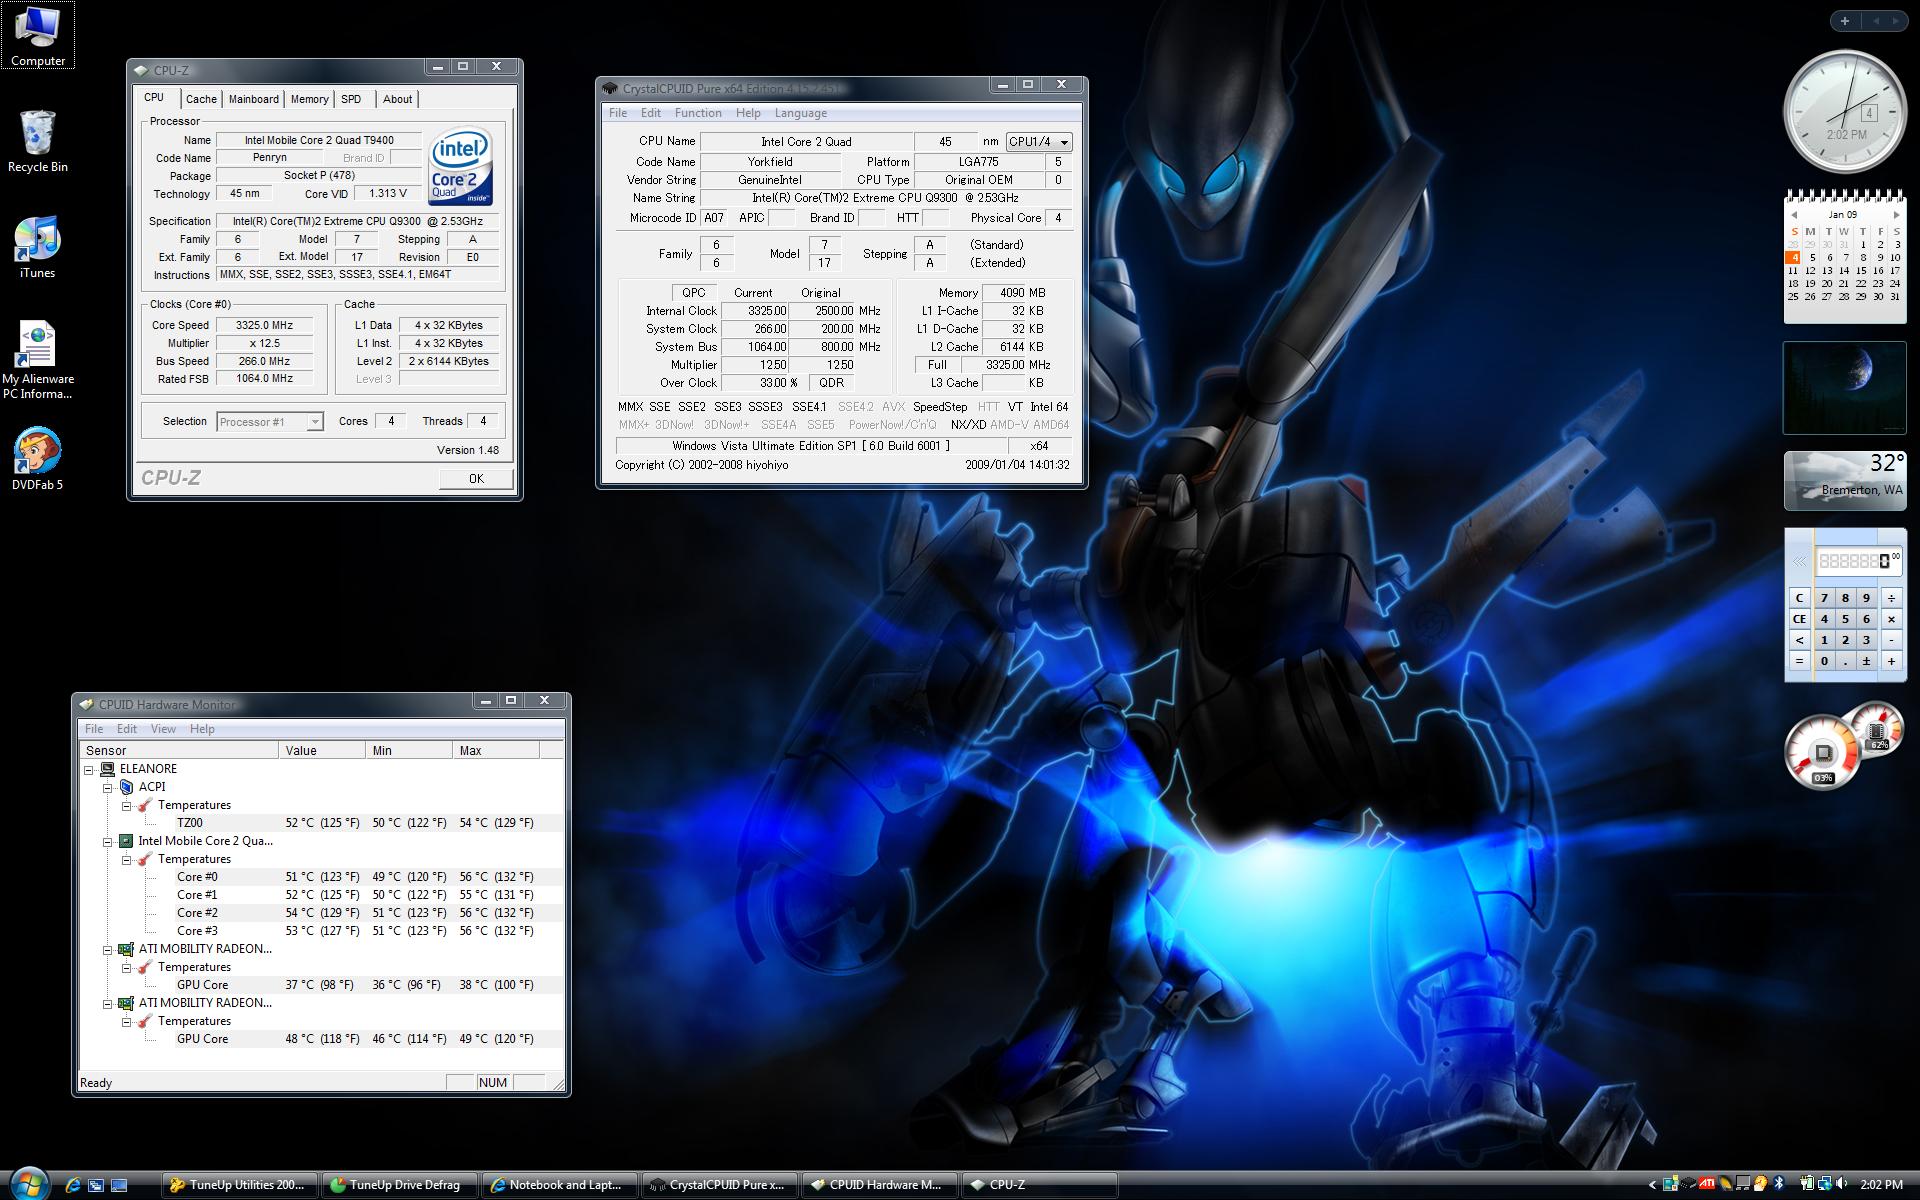Click the Intel Core 2 Quad logo in CPU-Z
1920x1200 pixels.
[459, 166]
